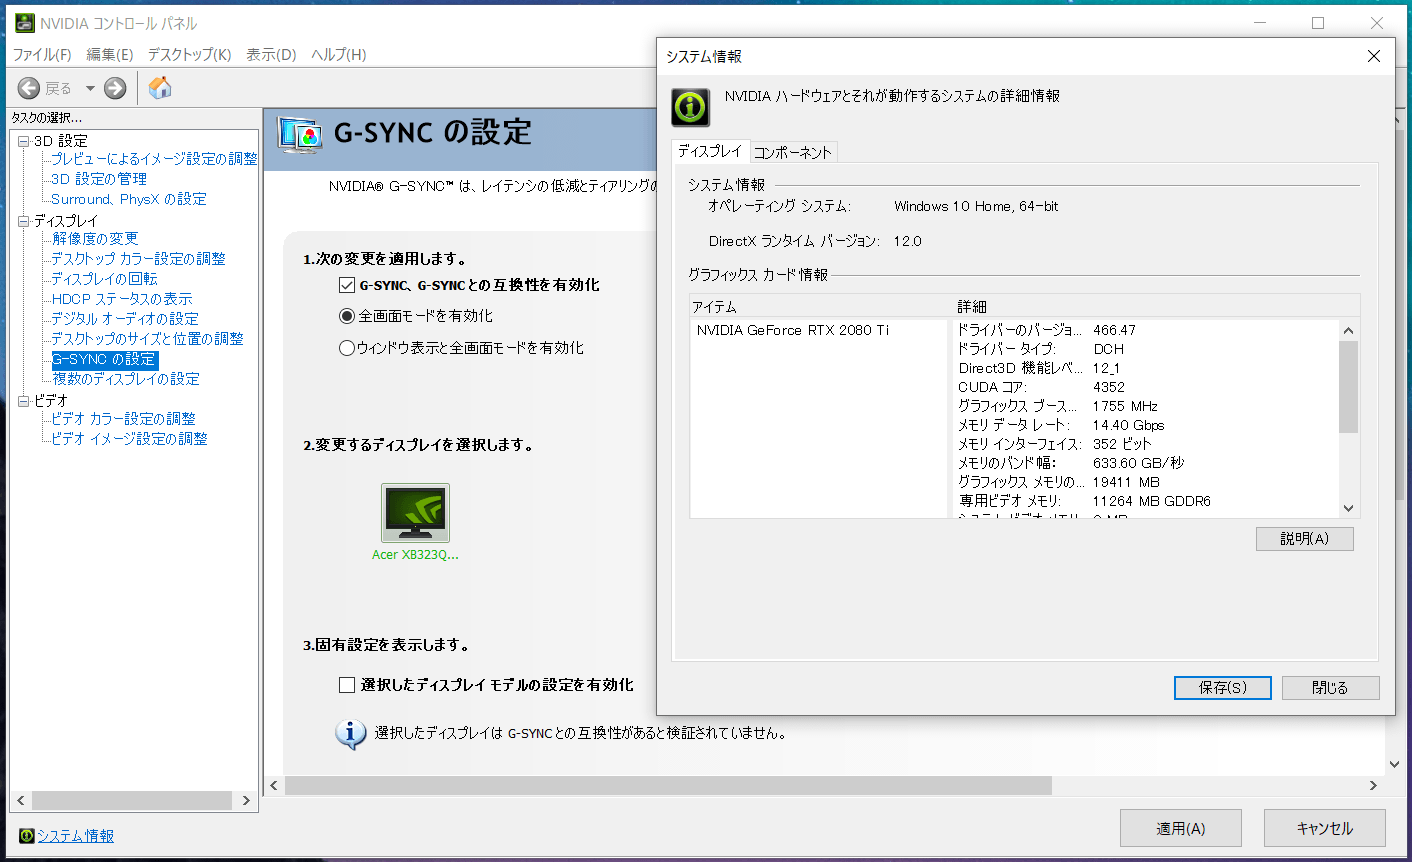Viewport: 1412px width, 862px height.
Task: Open the システム情報 link
Action: 76,836
